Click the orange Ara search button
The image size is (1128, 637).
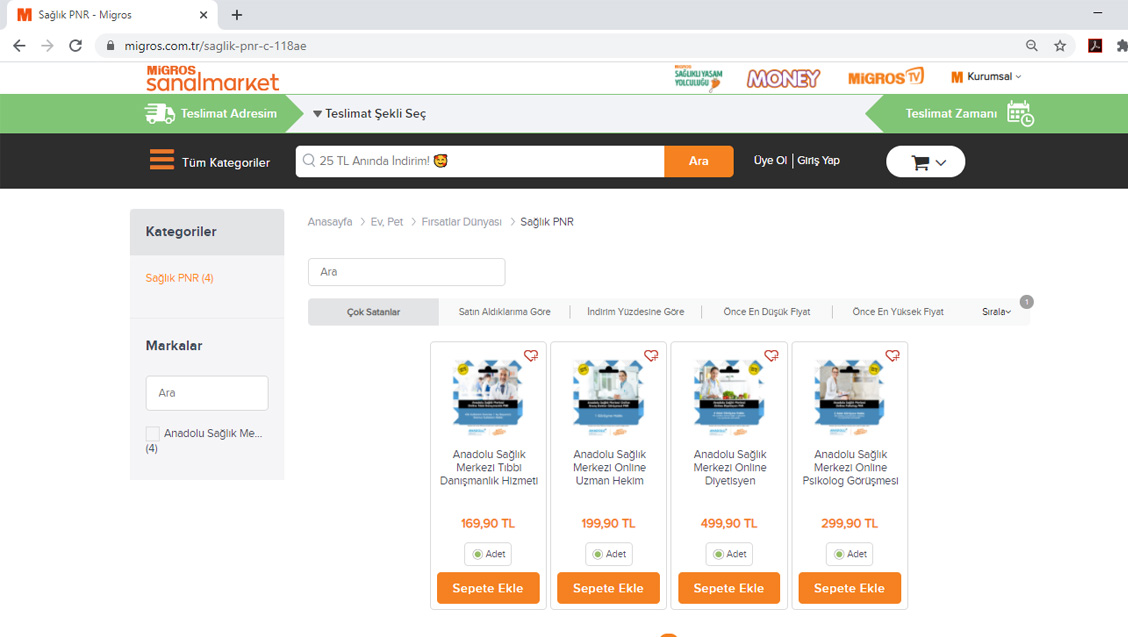(699, 161)
